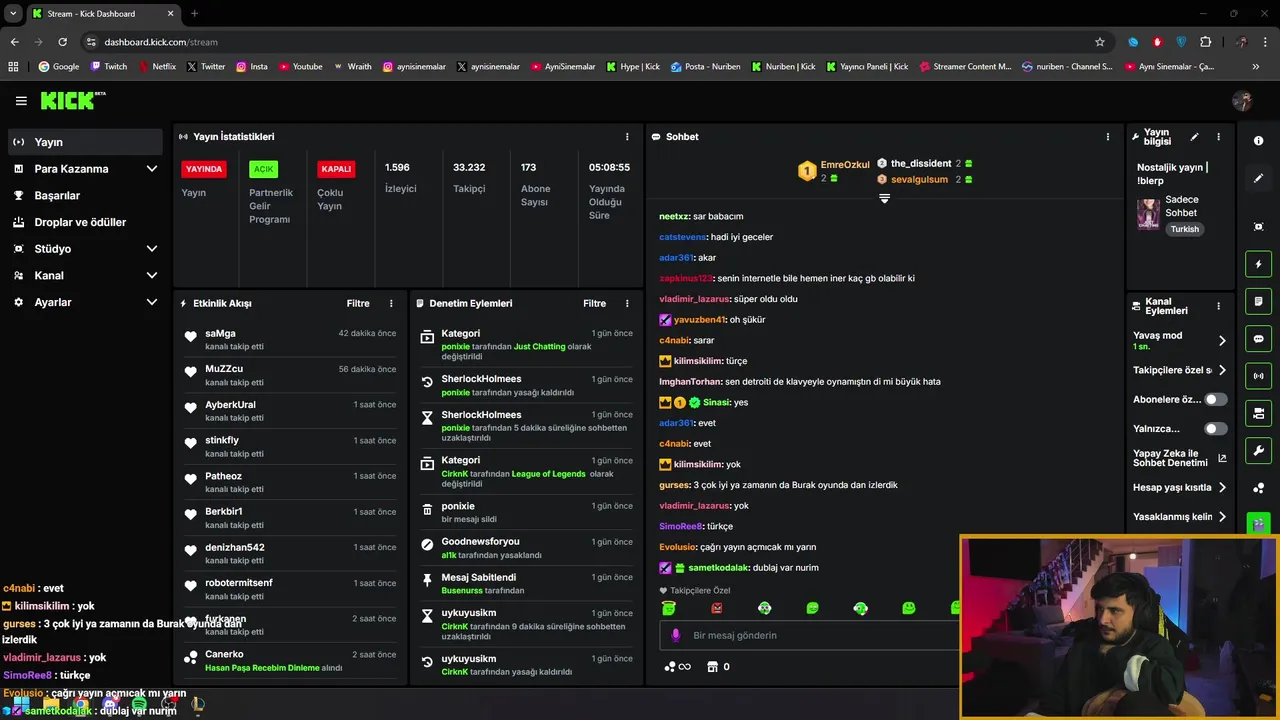Image resolution: width=1280 pixels, height=720 pixels.
Task: Click the pencil icon in right sidebar
Action: [x=1258, y=178]
